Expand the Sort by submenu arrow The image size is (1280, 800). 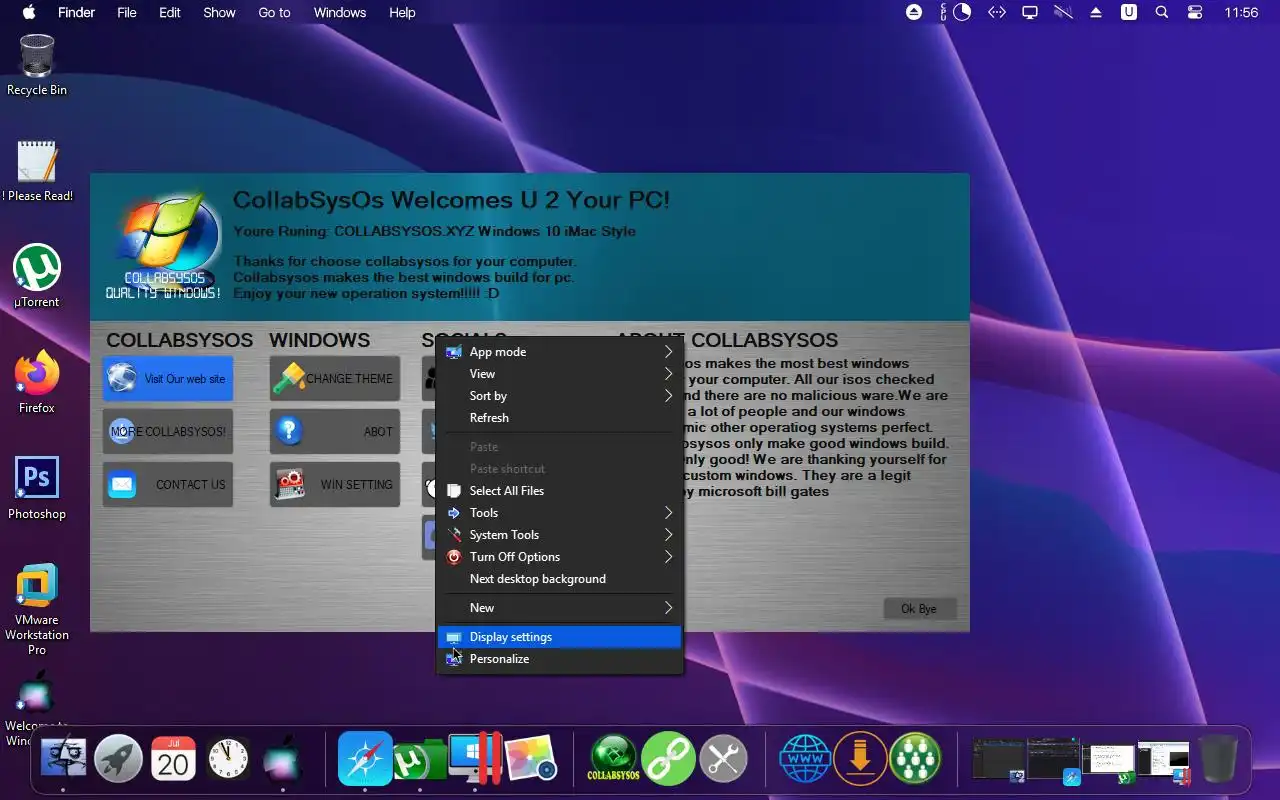click(669, 396)
